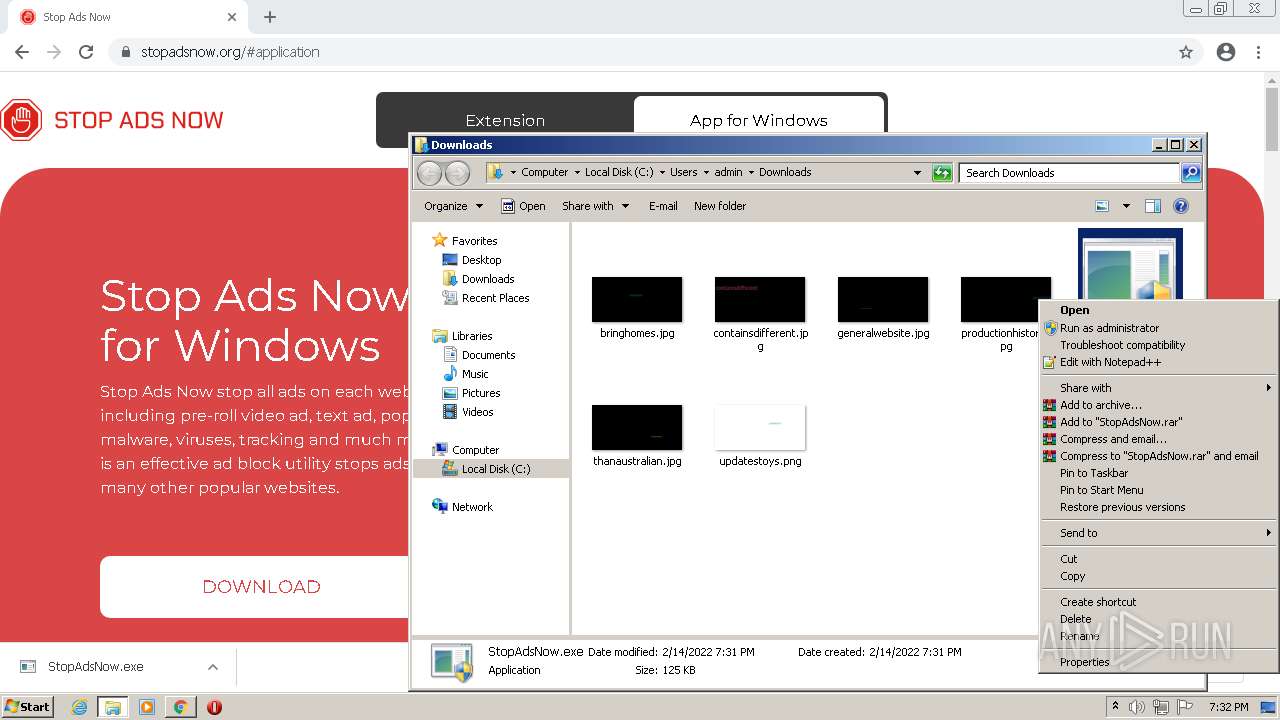Screen dimensions: 1280x720
Task: Choose Create shortcut
Action: coord(1159,602)
